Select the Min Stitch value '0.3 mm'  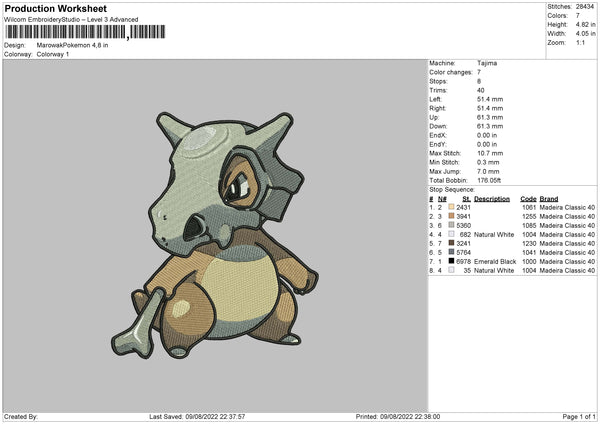click(x=488, y=162)
